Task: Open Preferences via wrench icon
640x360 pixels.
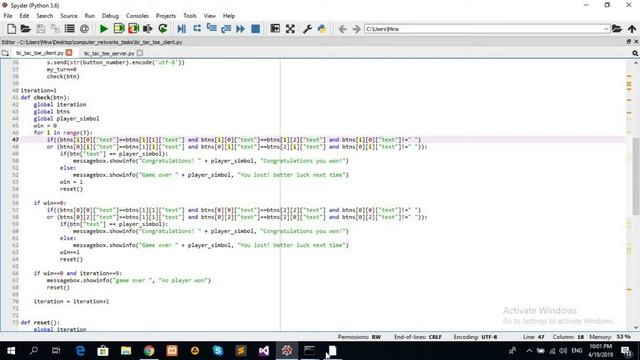Action: tap(307, 29)
